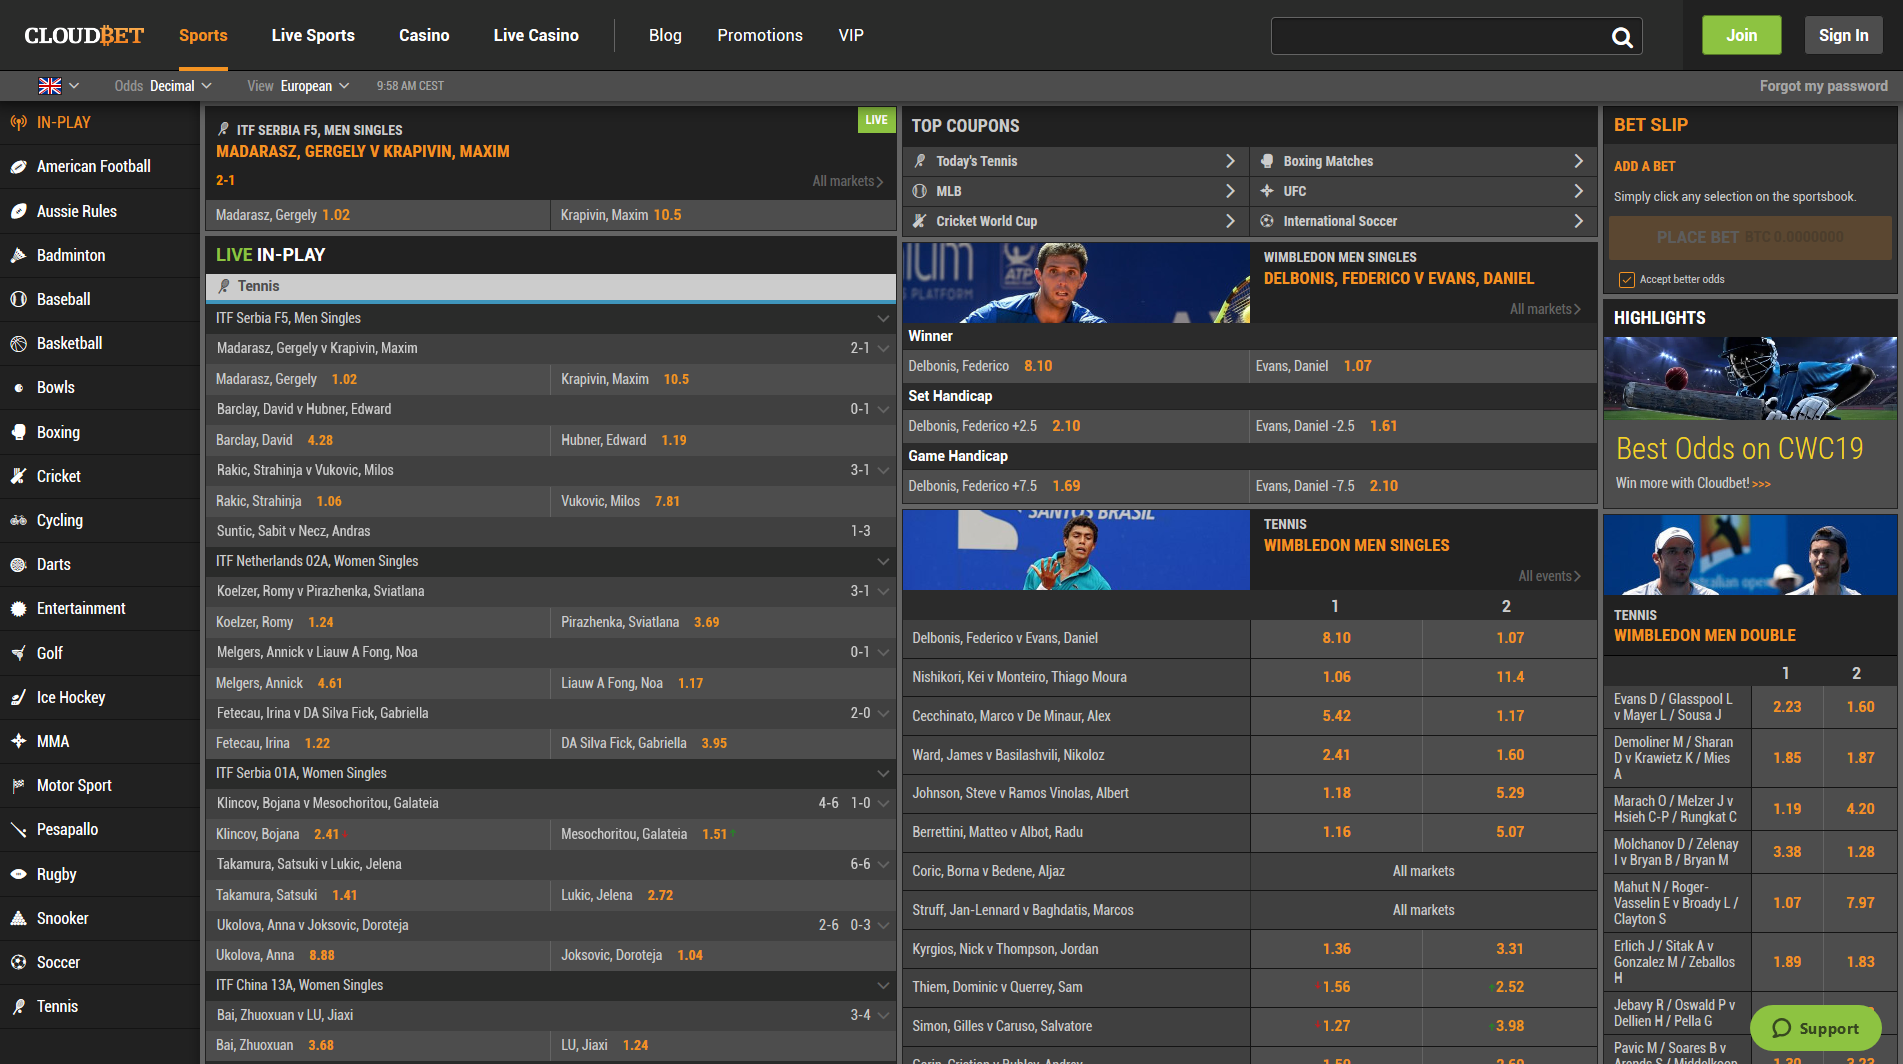This screenshot has height=1064, width=1903.
Task: Click the Badminton shuttlecock icon
Action: 18,255
